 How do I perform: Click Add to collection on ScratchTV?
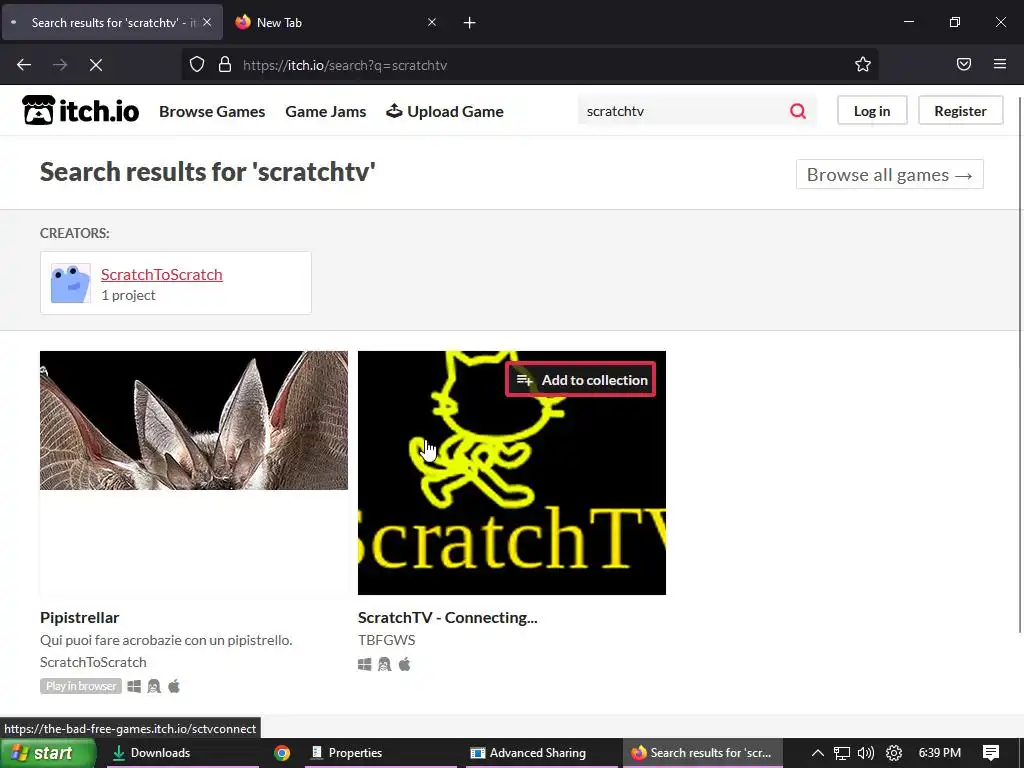pos(581,379)
